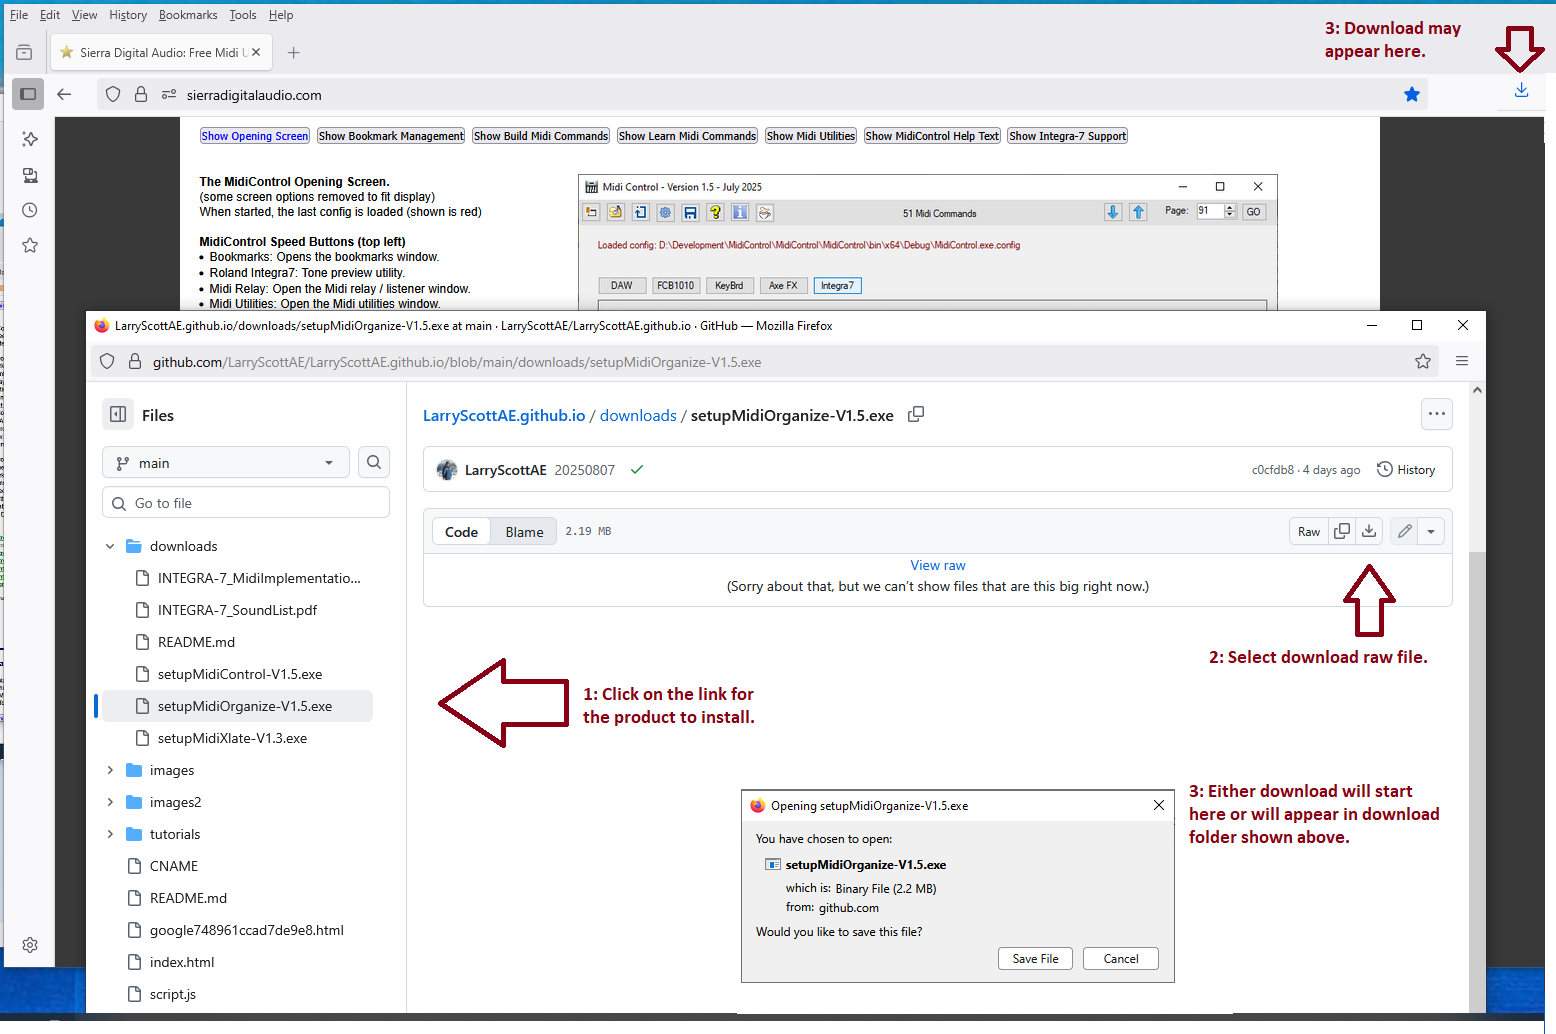Open the Firefox View icon beside the tab
1556x1034 pixels.
(24, 52)
